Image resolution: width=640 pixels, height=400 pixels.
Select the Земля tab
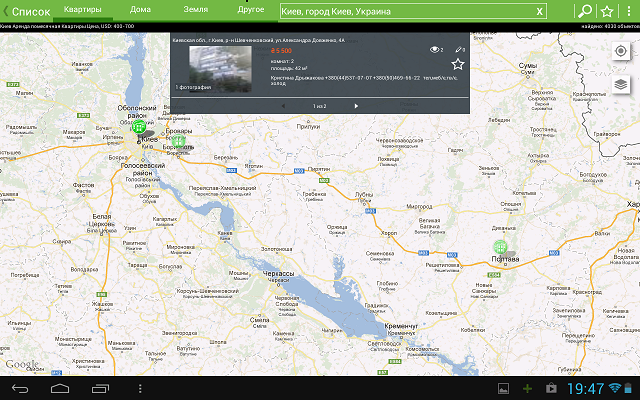[196, 10]
